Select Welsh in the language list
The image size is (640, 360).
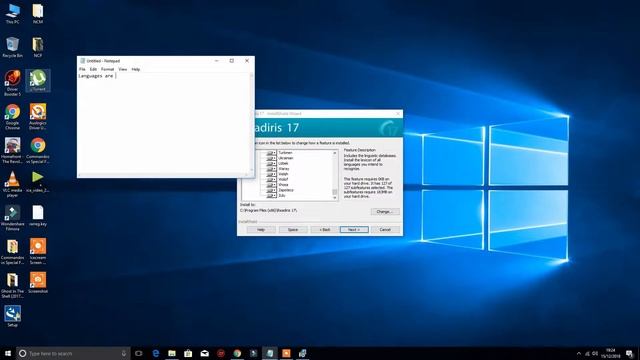tap(283, 174)
